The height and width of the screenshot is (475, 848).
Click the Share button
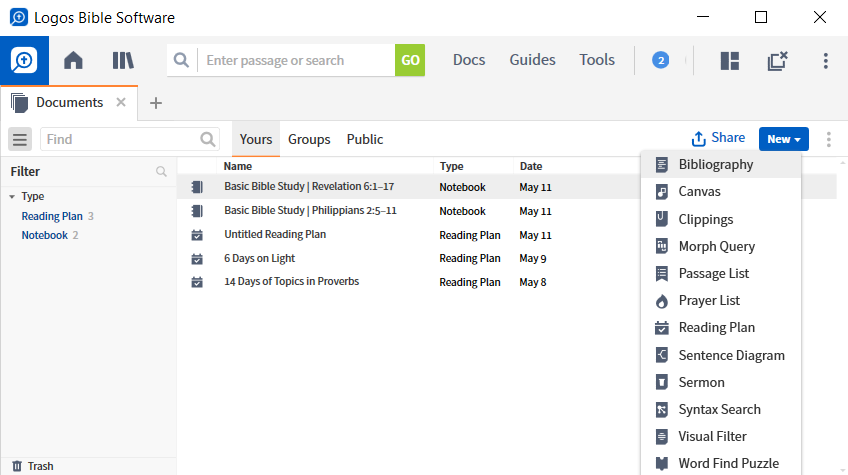click(718, 138)
